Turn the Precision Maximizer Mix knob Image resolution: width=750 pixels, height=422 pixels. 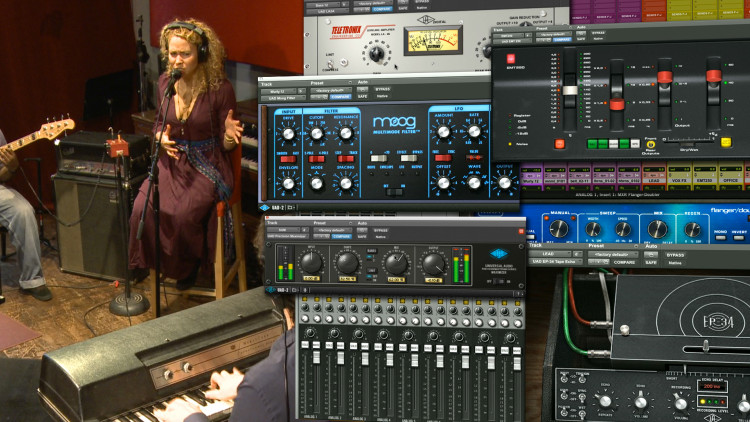(397, 264)
